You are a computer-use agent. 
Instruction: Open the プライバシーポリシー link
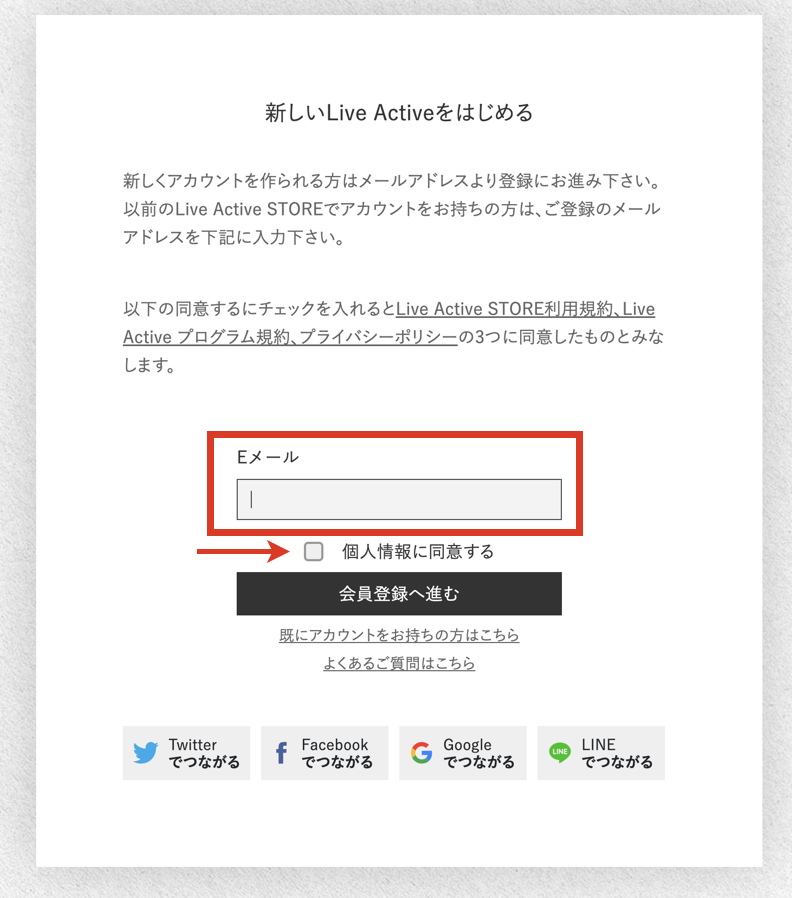[x=379, y=337]
